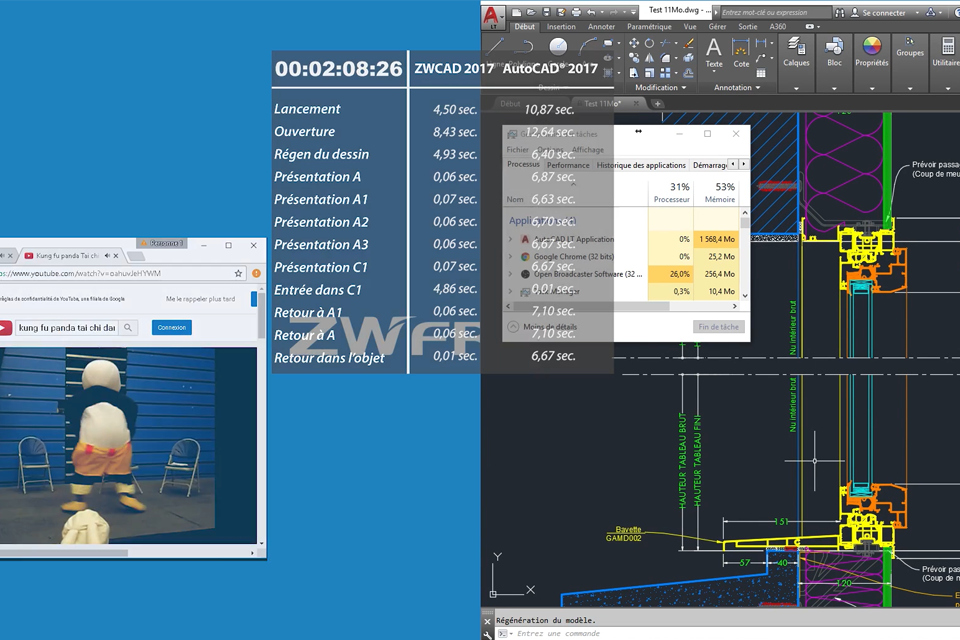Select the Erase tool in Modification panel

click(688, 43)
